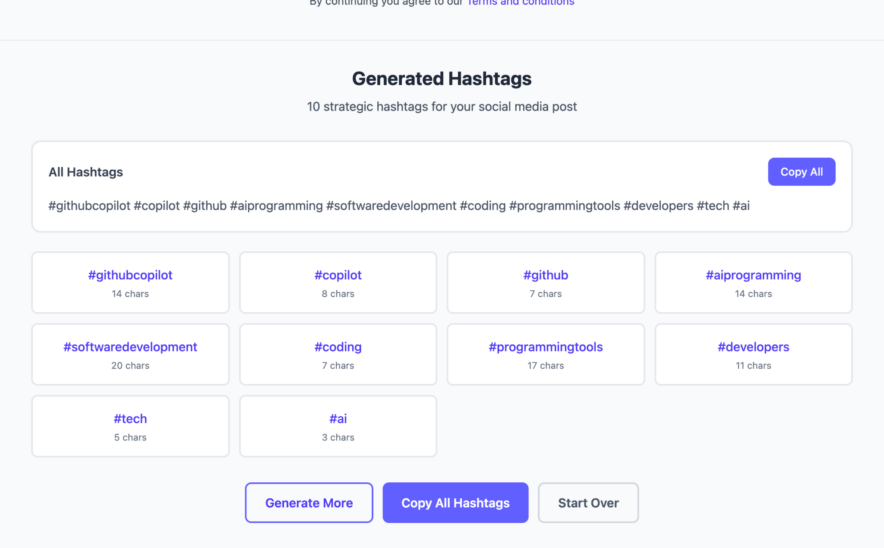Image resolution: width=884 pixels, height=548 pixels.
Task: Hit the Start Over button
Action: point(588,503)
